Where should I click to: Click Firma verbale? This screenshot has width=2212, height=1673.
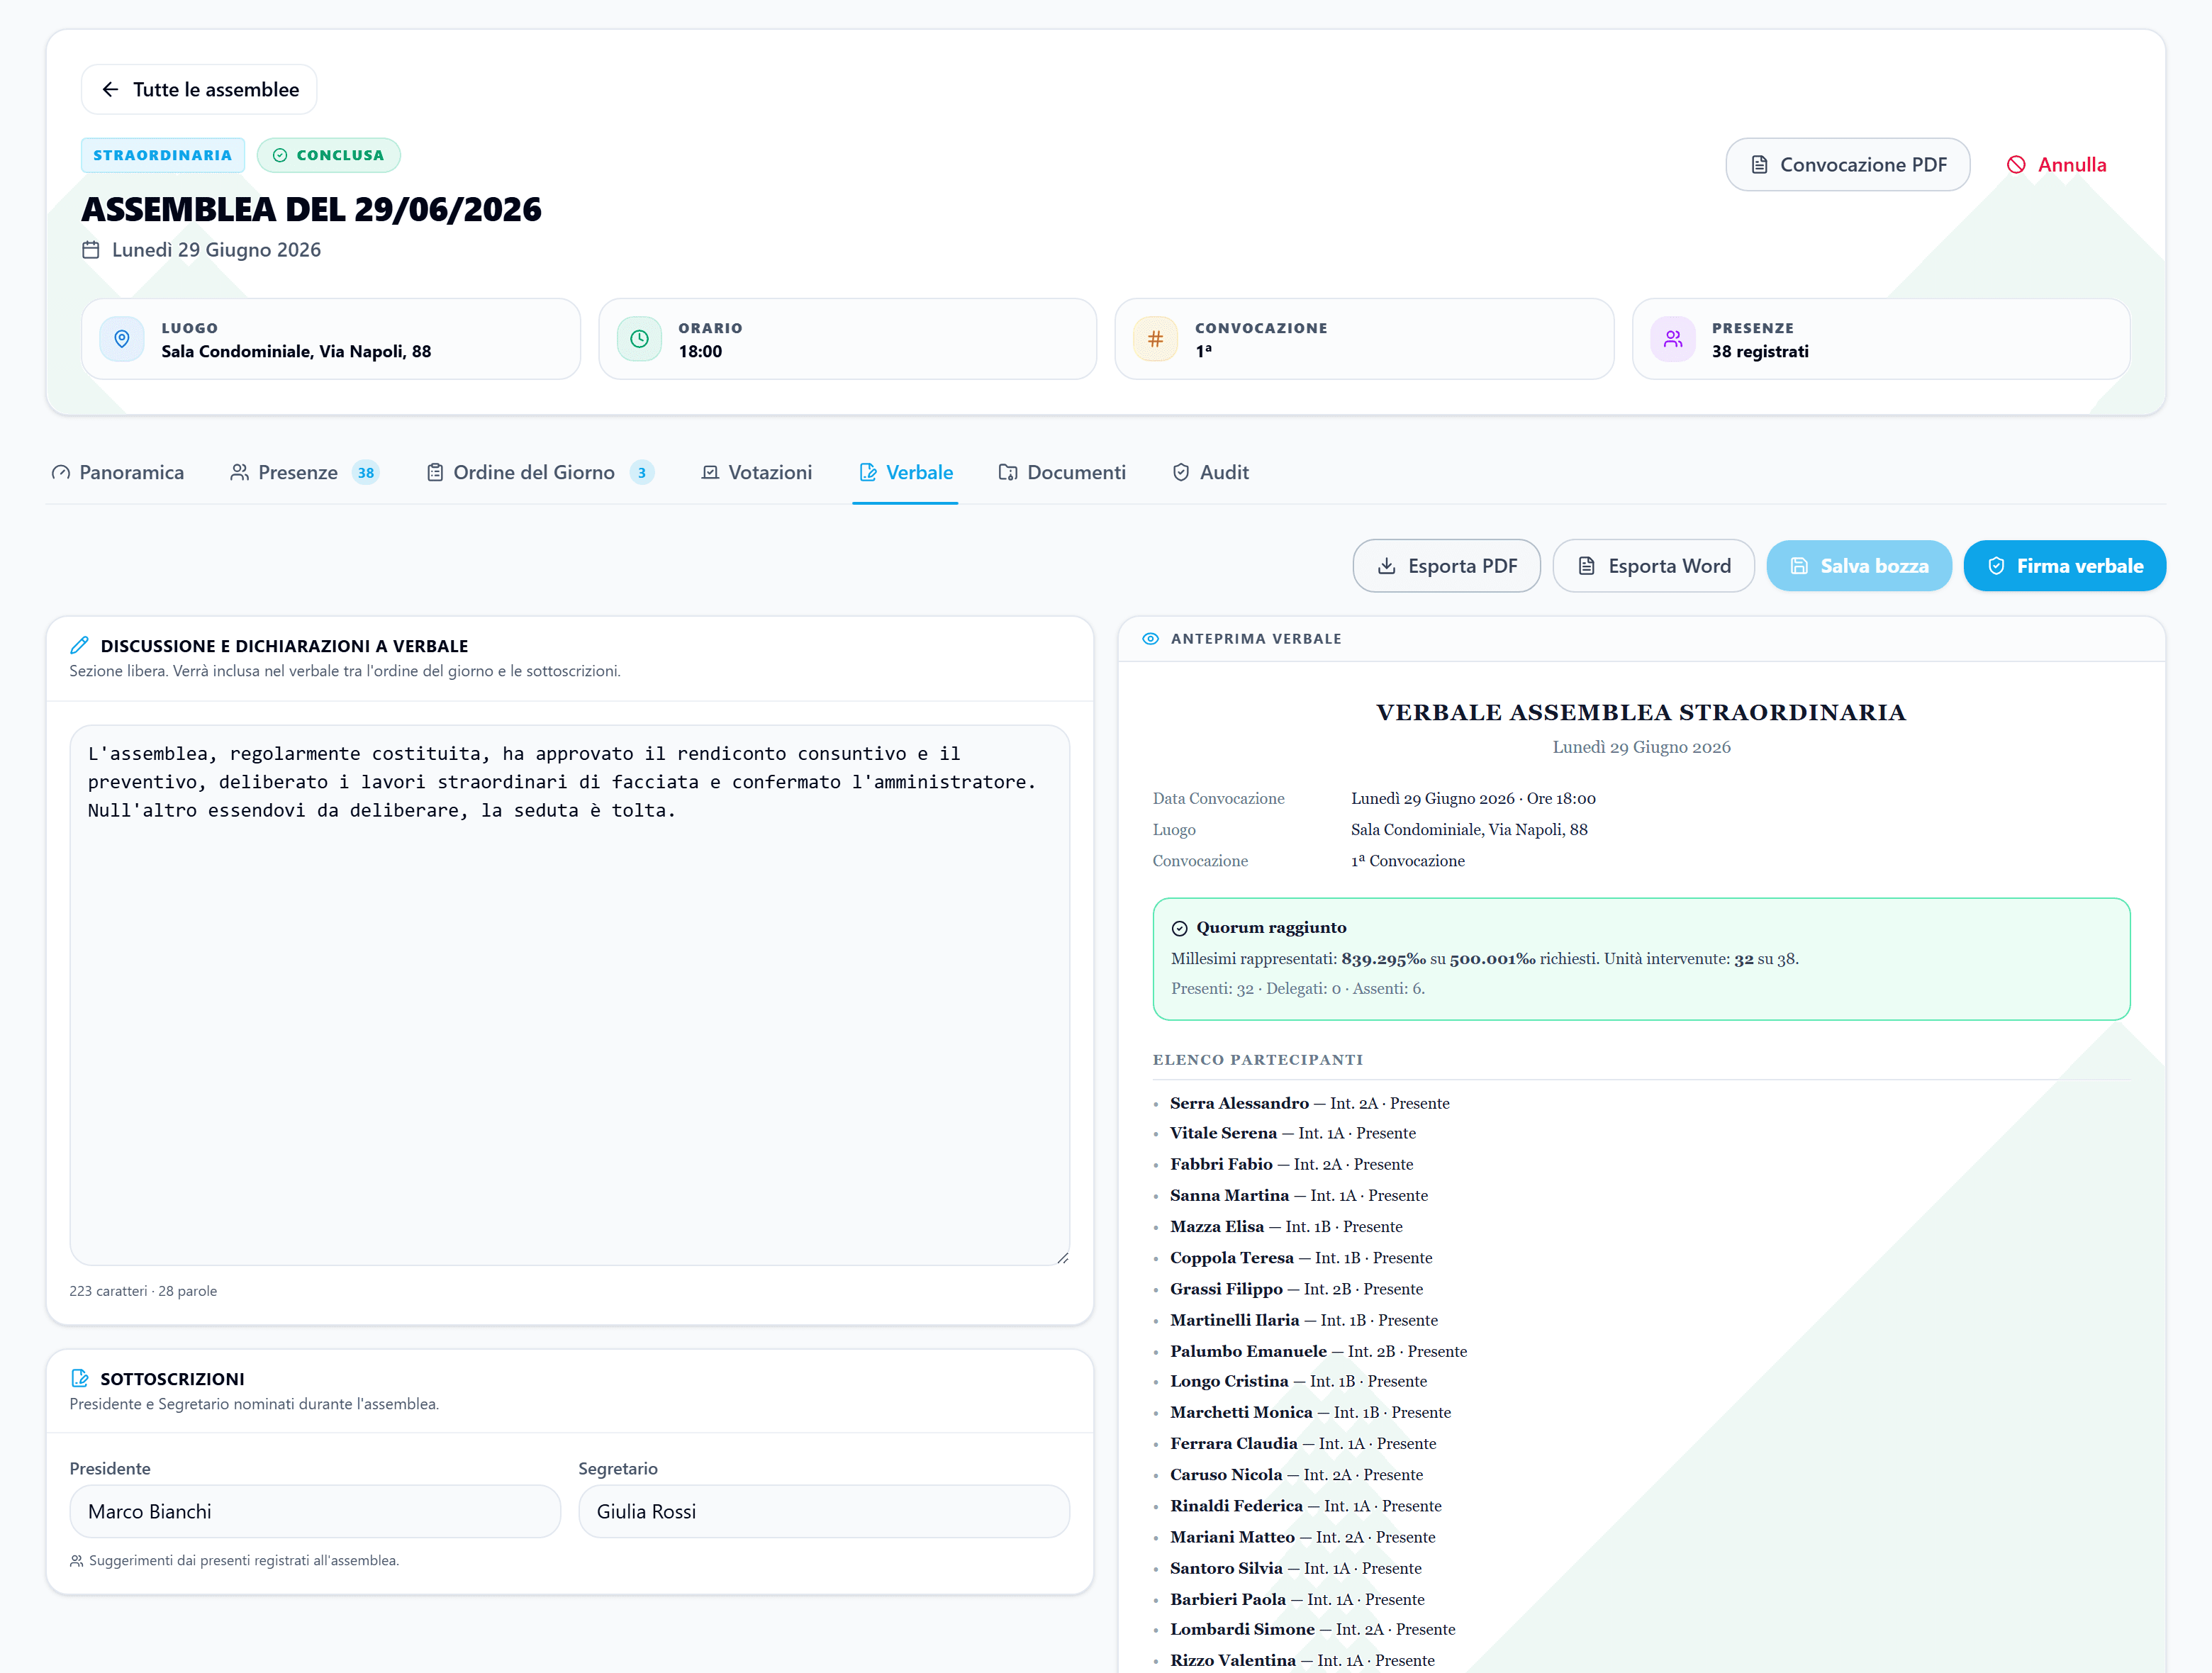pyautogui.click(x=2065, y=566)
